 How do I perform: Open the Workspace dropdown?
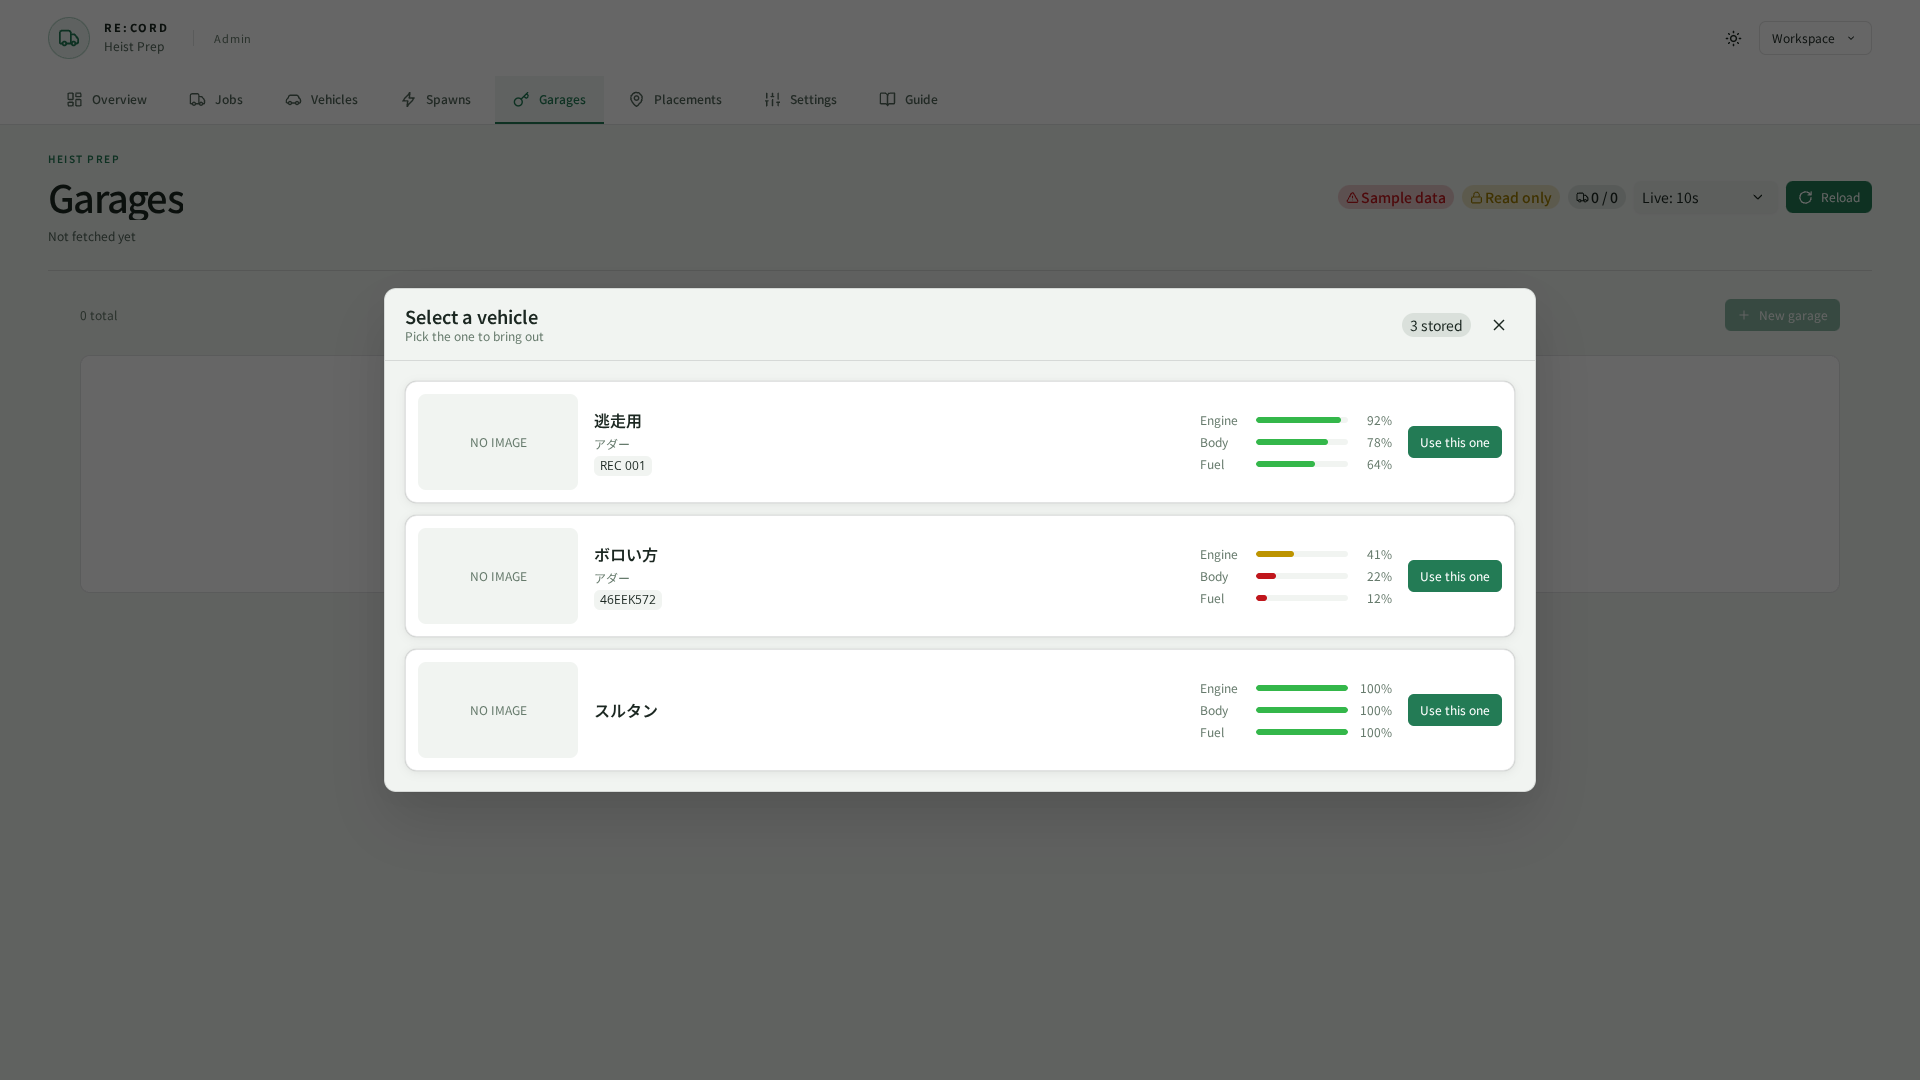(1815, 38)
